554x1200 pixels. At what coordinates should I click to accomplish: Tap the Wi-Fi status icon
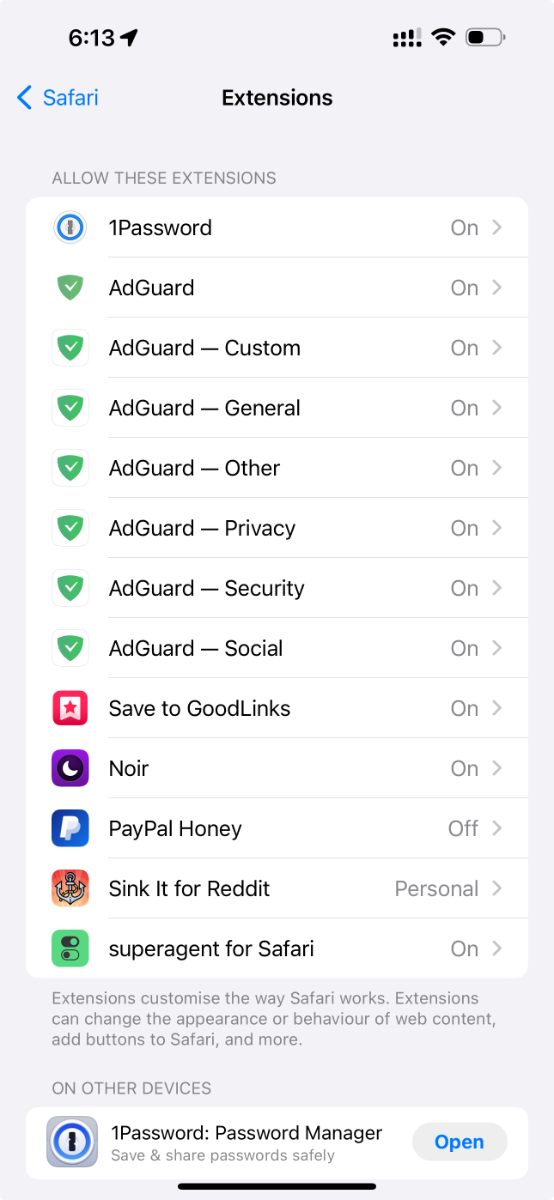(x=443, y=38)
